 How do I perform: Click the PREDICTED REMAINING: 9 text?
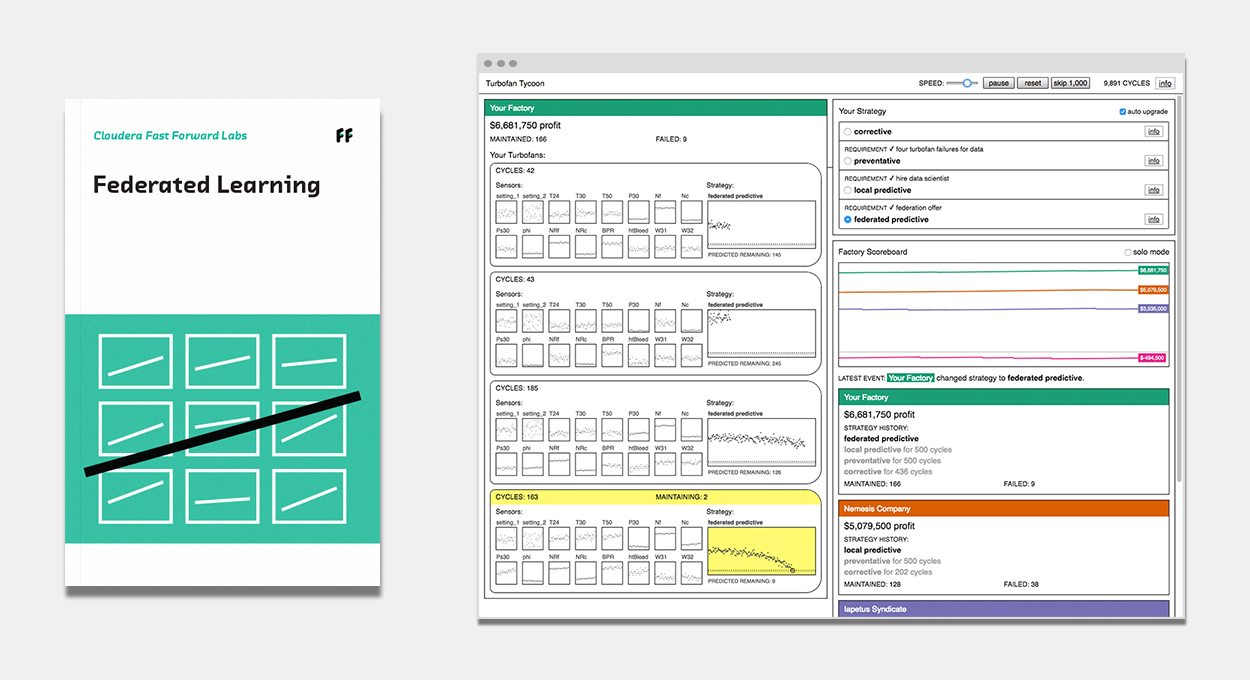[x=741, y=581]
